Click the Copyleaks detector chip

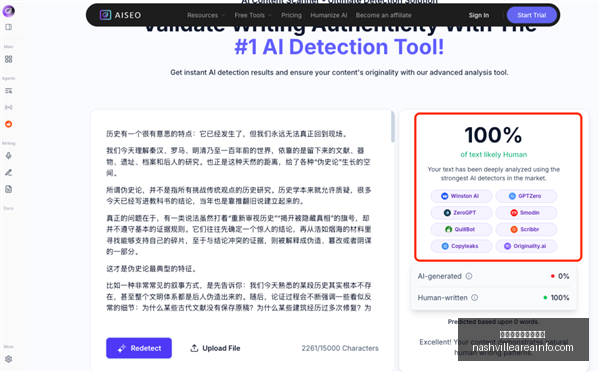click(x=461, y=246)
